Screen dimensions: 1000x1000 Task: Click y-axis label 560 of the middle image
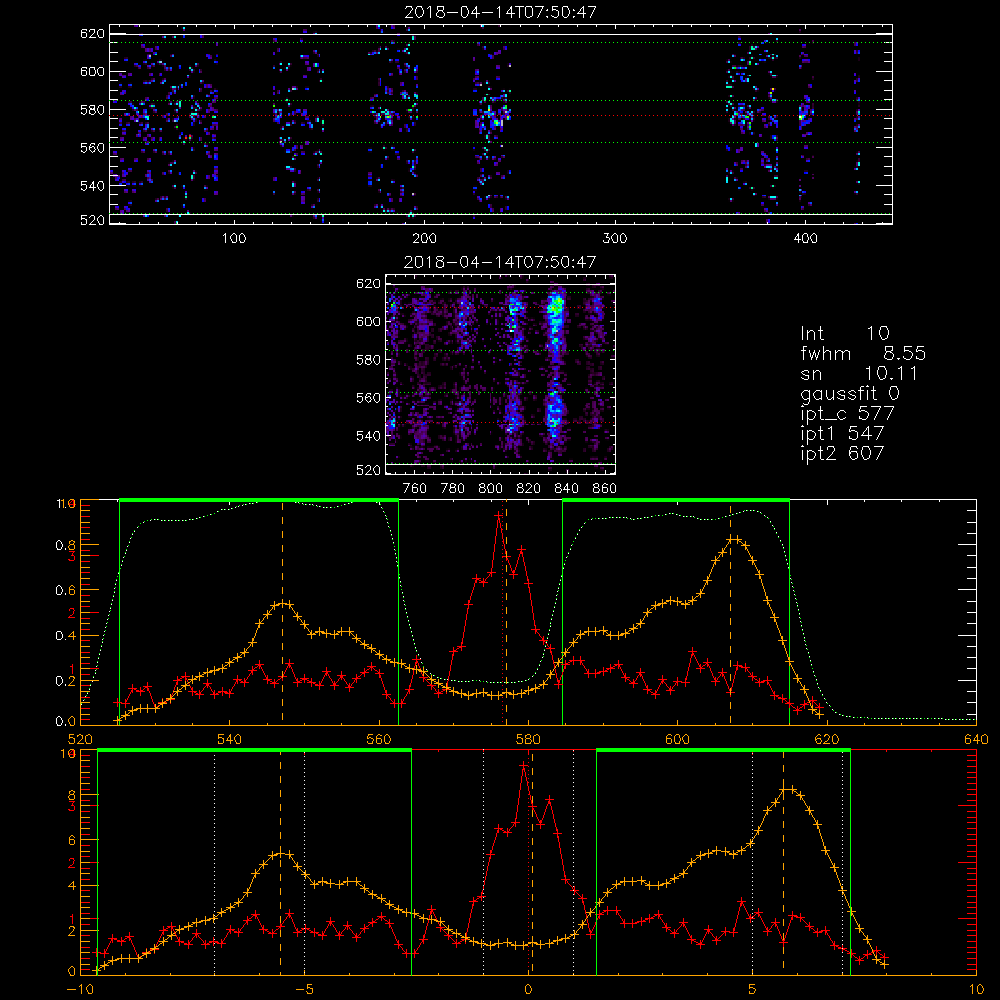pyautogui.click(x=368, y=398)
